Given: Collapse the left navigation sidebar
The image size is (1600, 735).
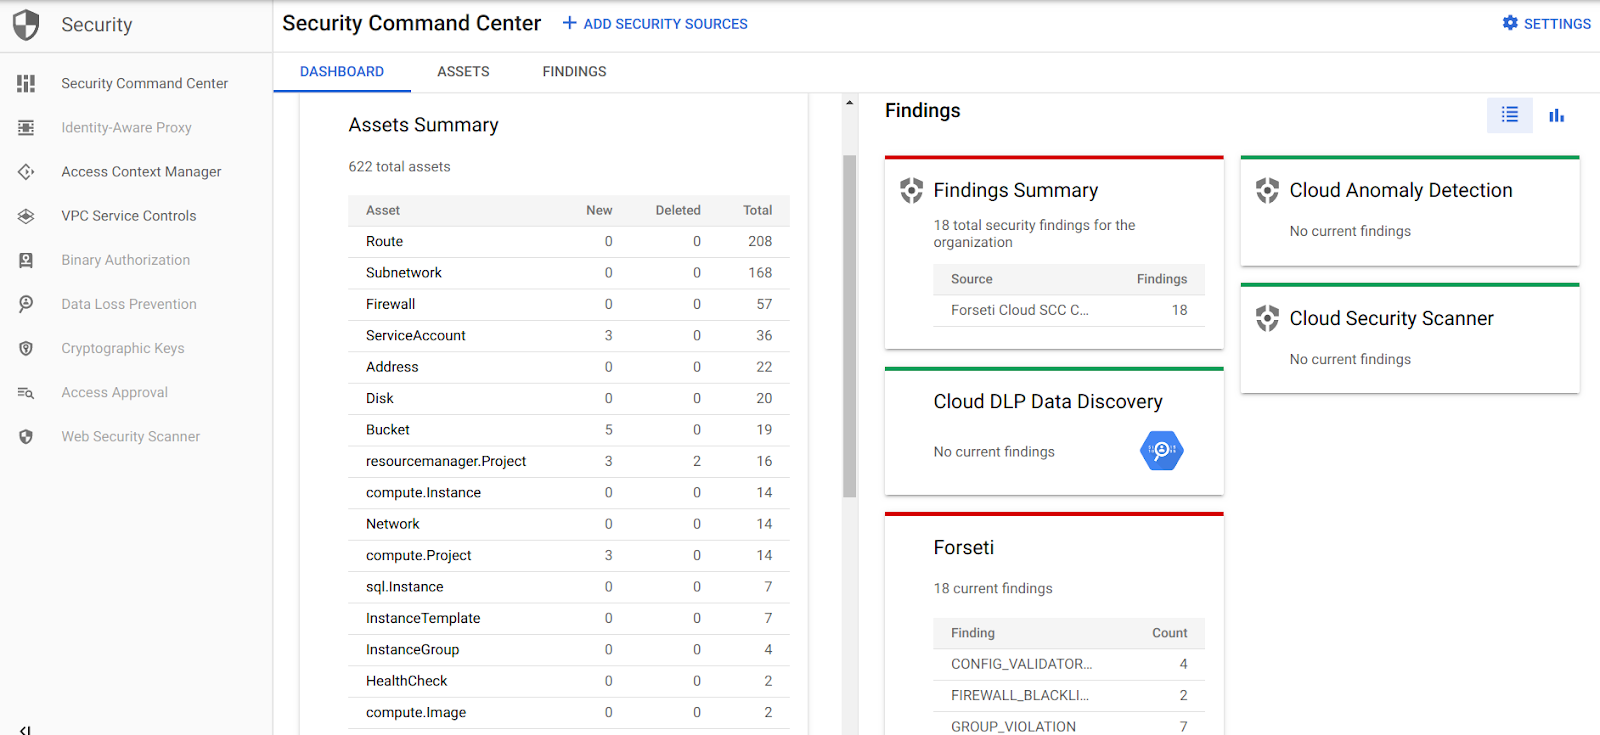Looking at the screenshot, I should click(x=26, y=729).
